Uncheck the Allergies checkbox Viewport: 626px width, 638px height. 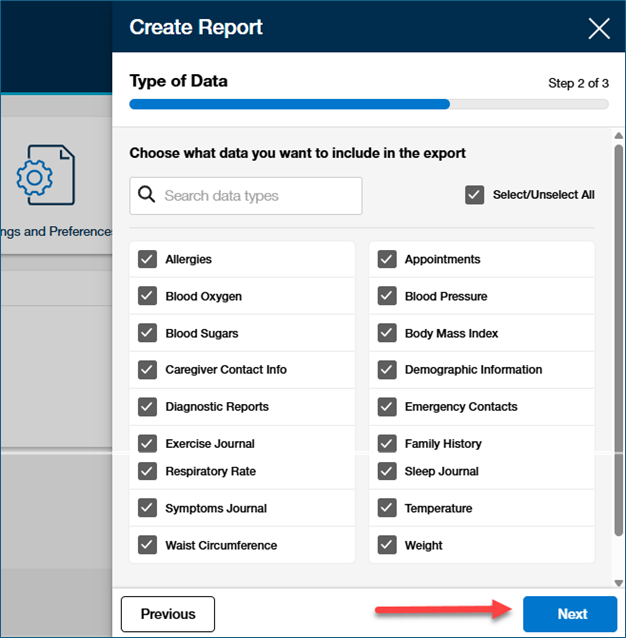click(x=148, y=259)
